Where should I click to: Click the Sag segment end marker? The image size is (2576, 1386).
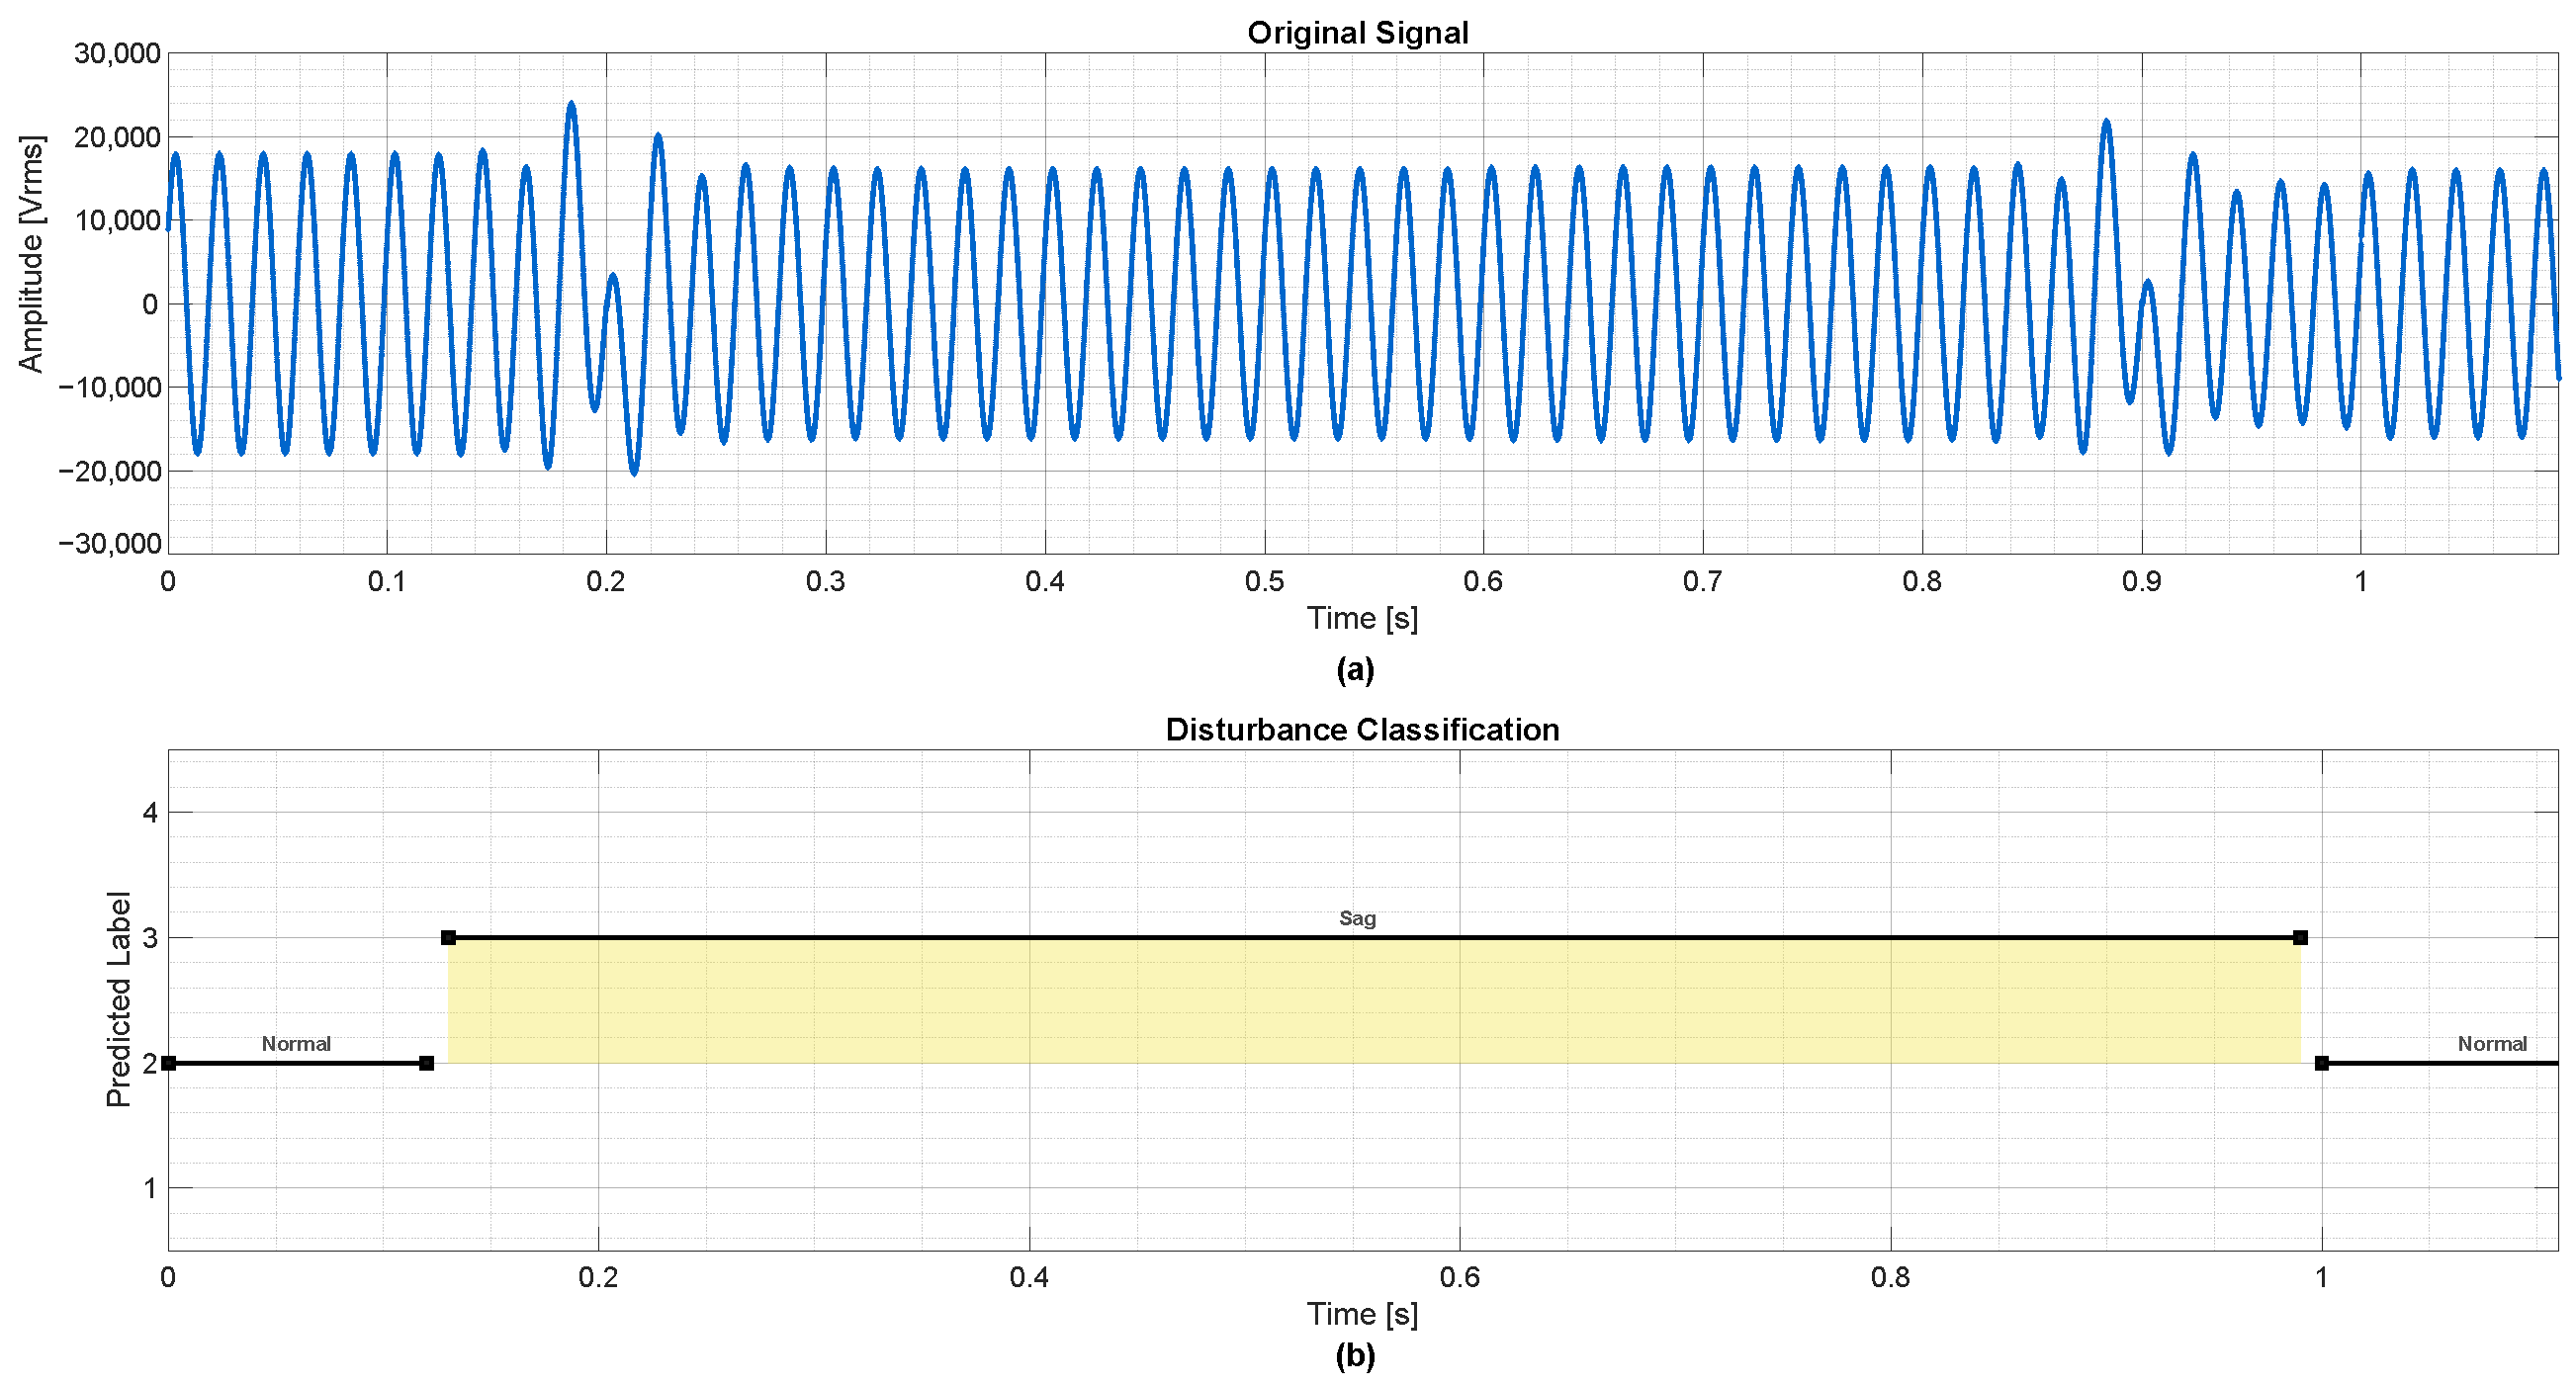(2300, 937)
